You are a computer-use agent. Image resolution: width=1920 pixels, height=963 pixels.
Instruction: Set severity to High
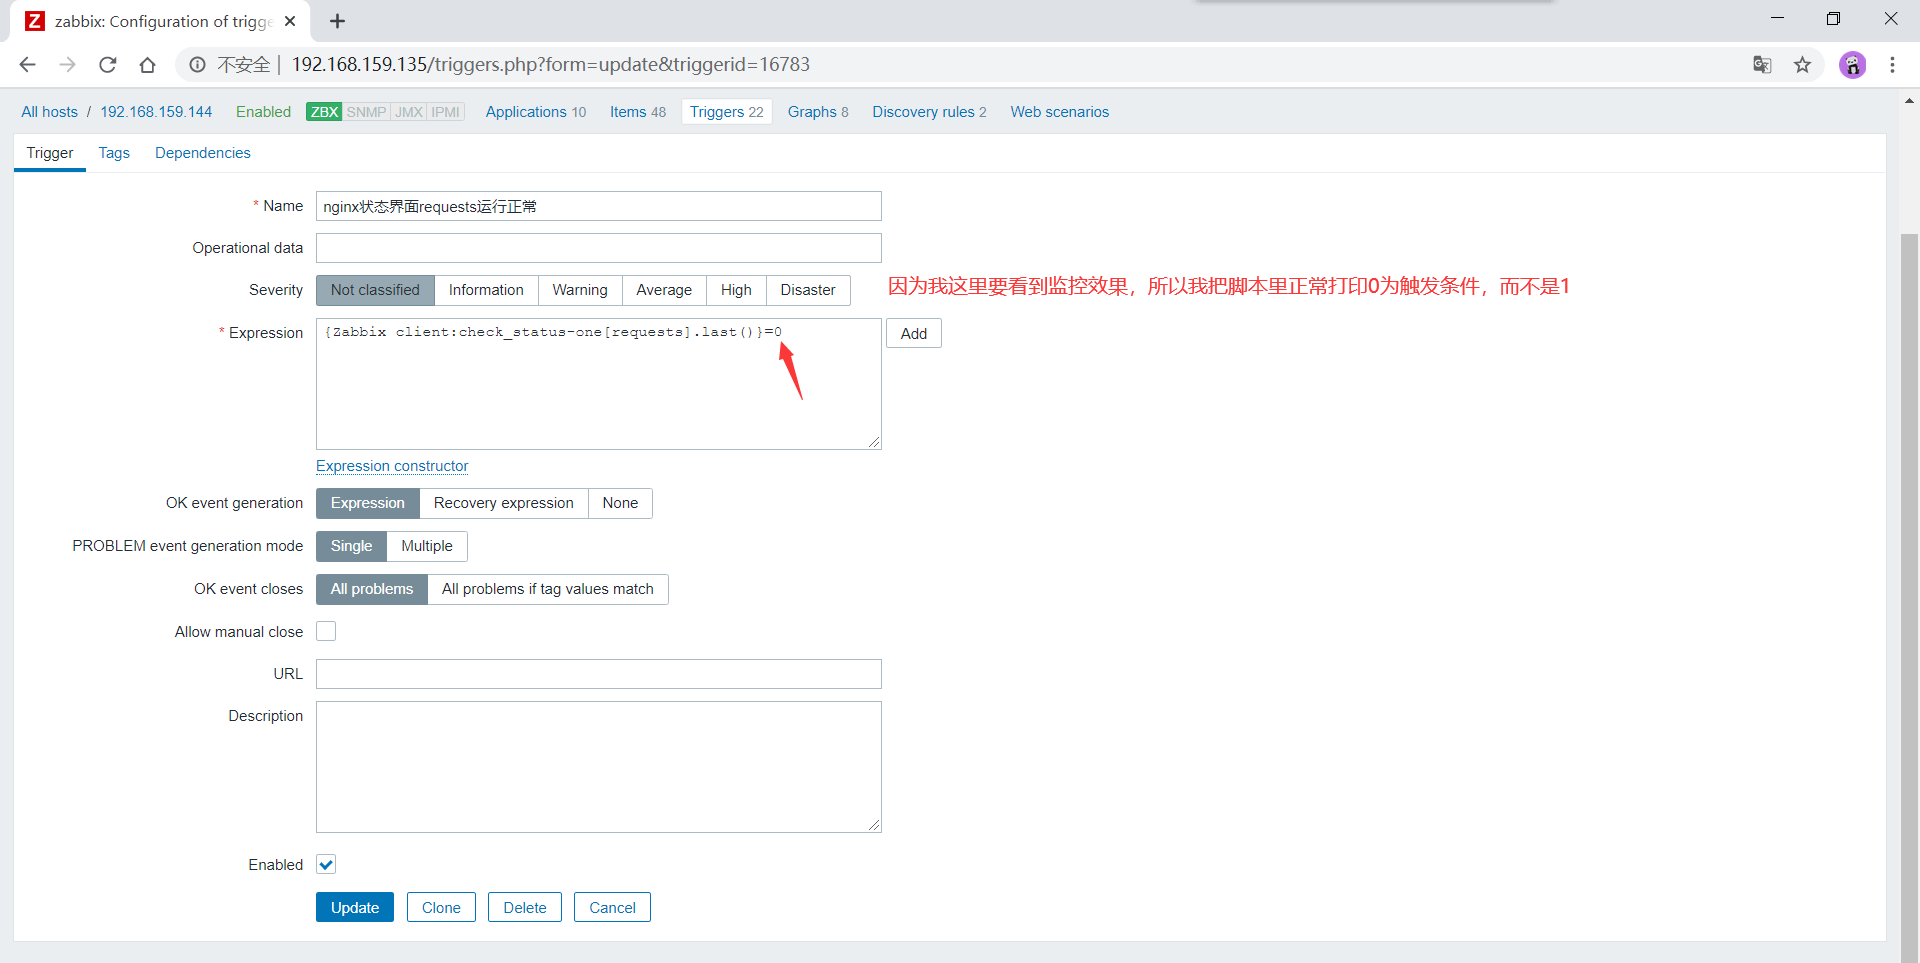[x=736, y=290]
